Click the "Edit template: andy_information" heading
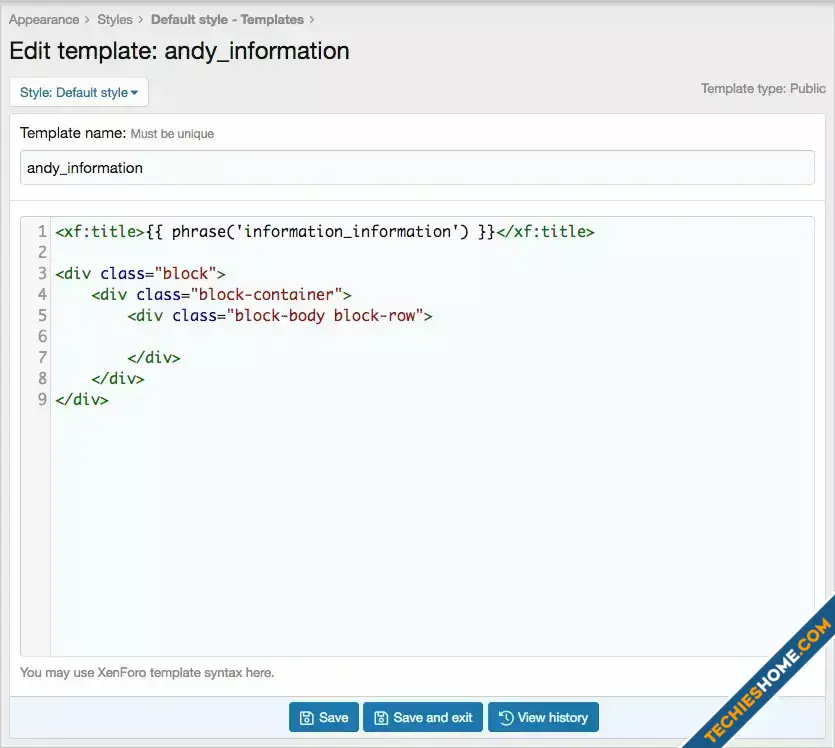The image size is (835, 748). pyautogui.click(x=179, y=51)
